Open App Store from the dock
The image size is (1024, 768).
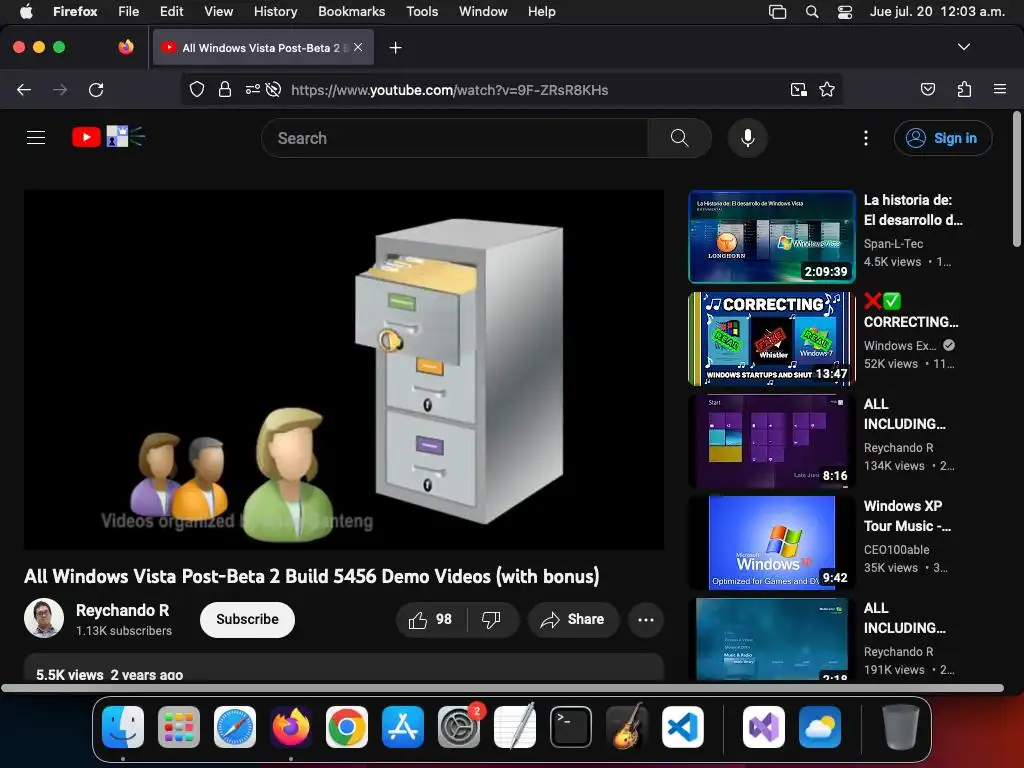(x=403, y=727)
